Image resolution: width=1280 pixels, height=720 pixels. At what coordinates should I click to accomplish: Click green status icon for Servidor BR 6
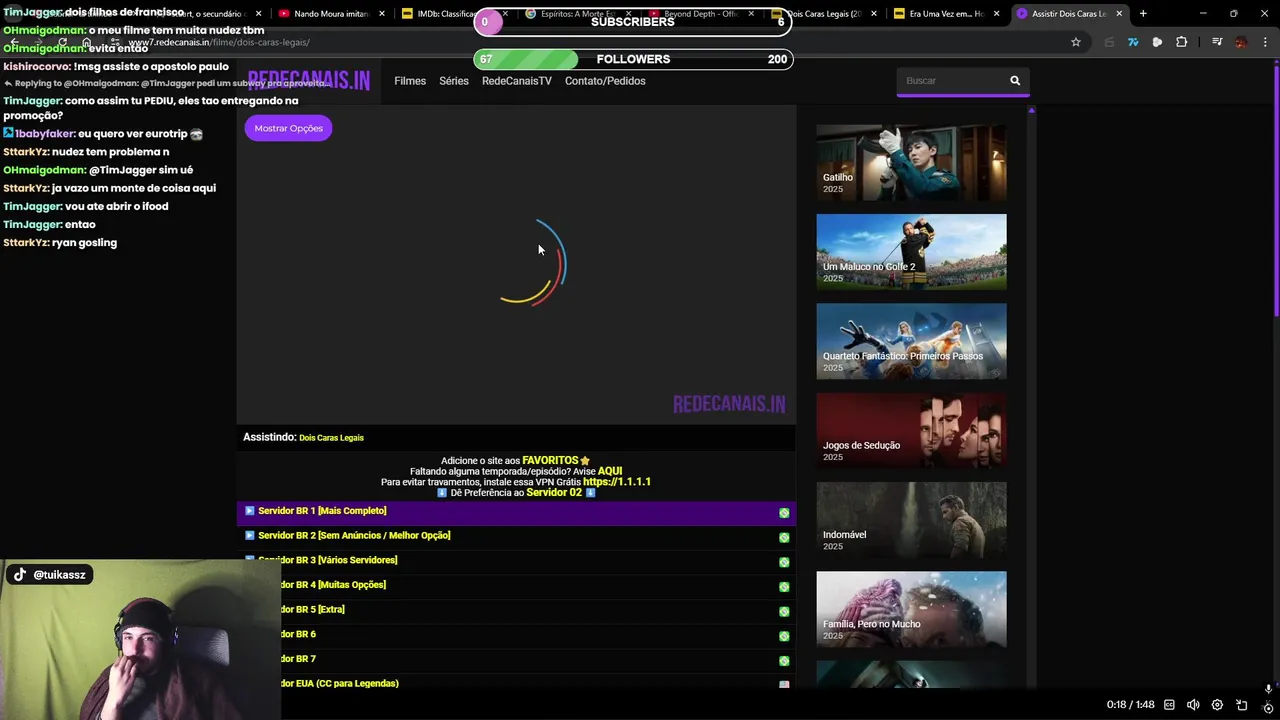(x=784, y=636)
